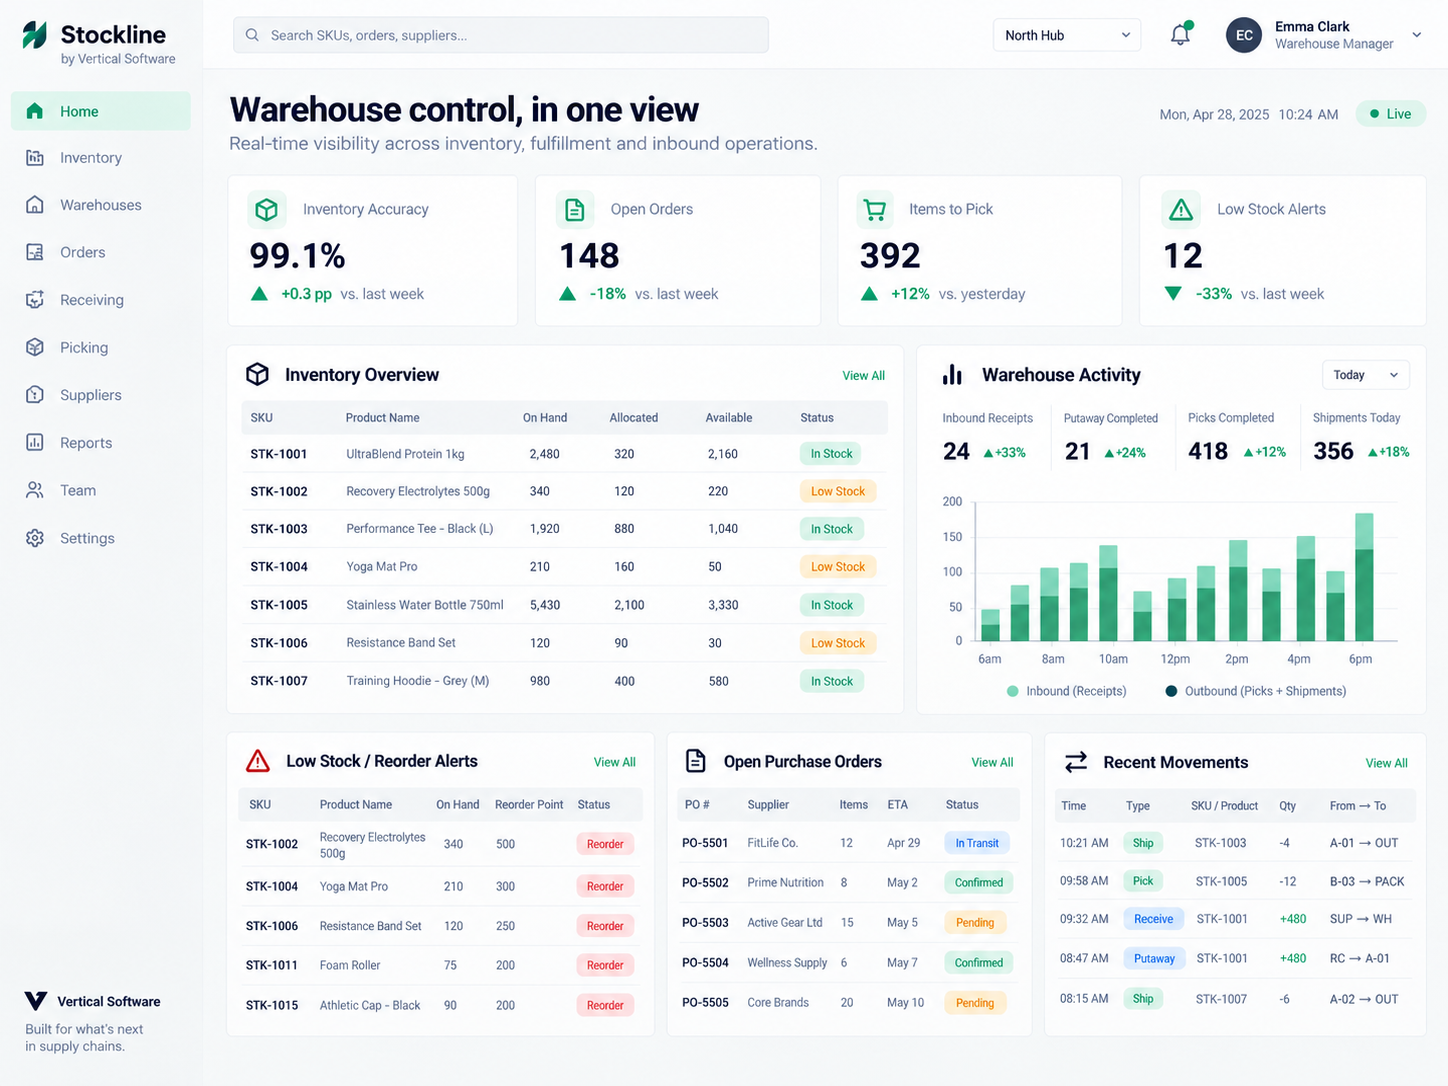Viewport: 1448px width, 1086px height.
Task: Click the Outbound (Picks + Shipments) legend swatch
Action: [x=1171, y=691]
